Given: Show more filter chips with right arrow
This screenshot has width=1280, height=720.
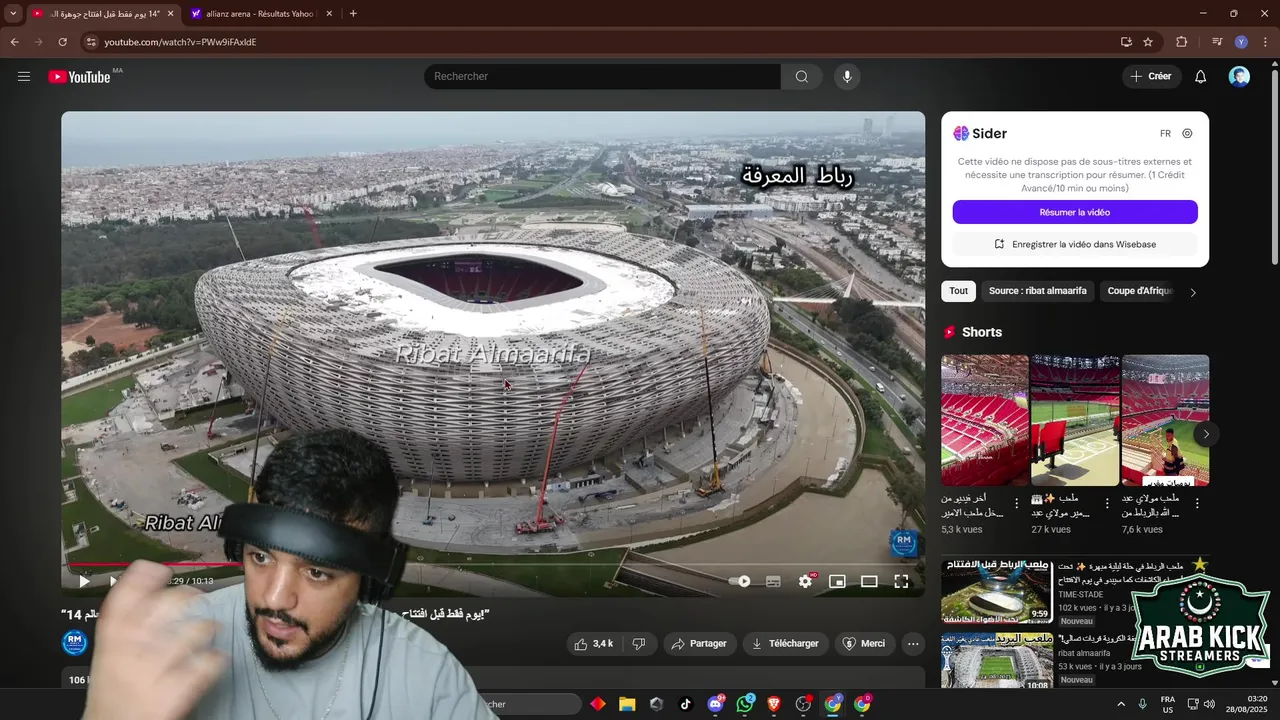Looking at the screenshot, I should [x=1193, y=292].
